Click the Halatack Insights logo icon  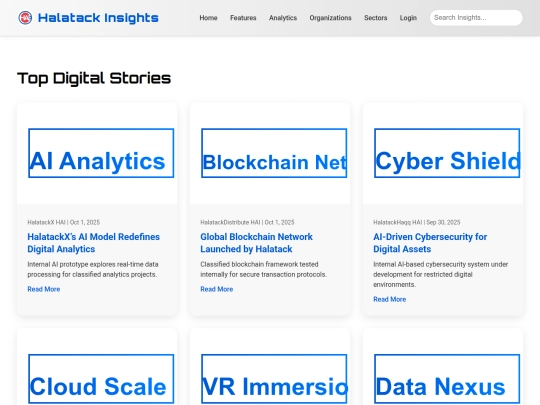25,18
